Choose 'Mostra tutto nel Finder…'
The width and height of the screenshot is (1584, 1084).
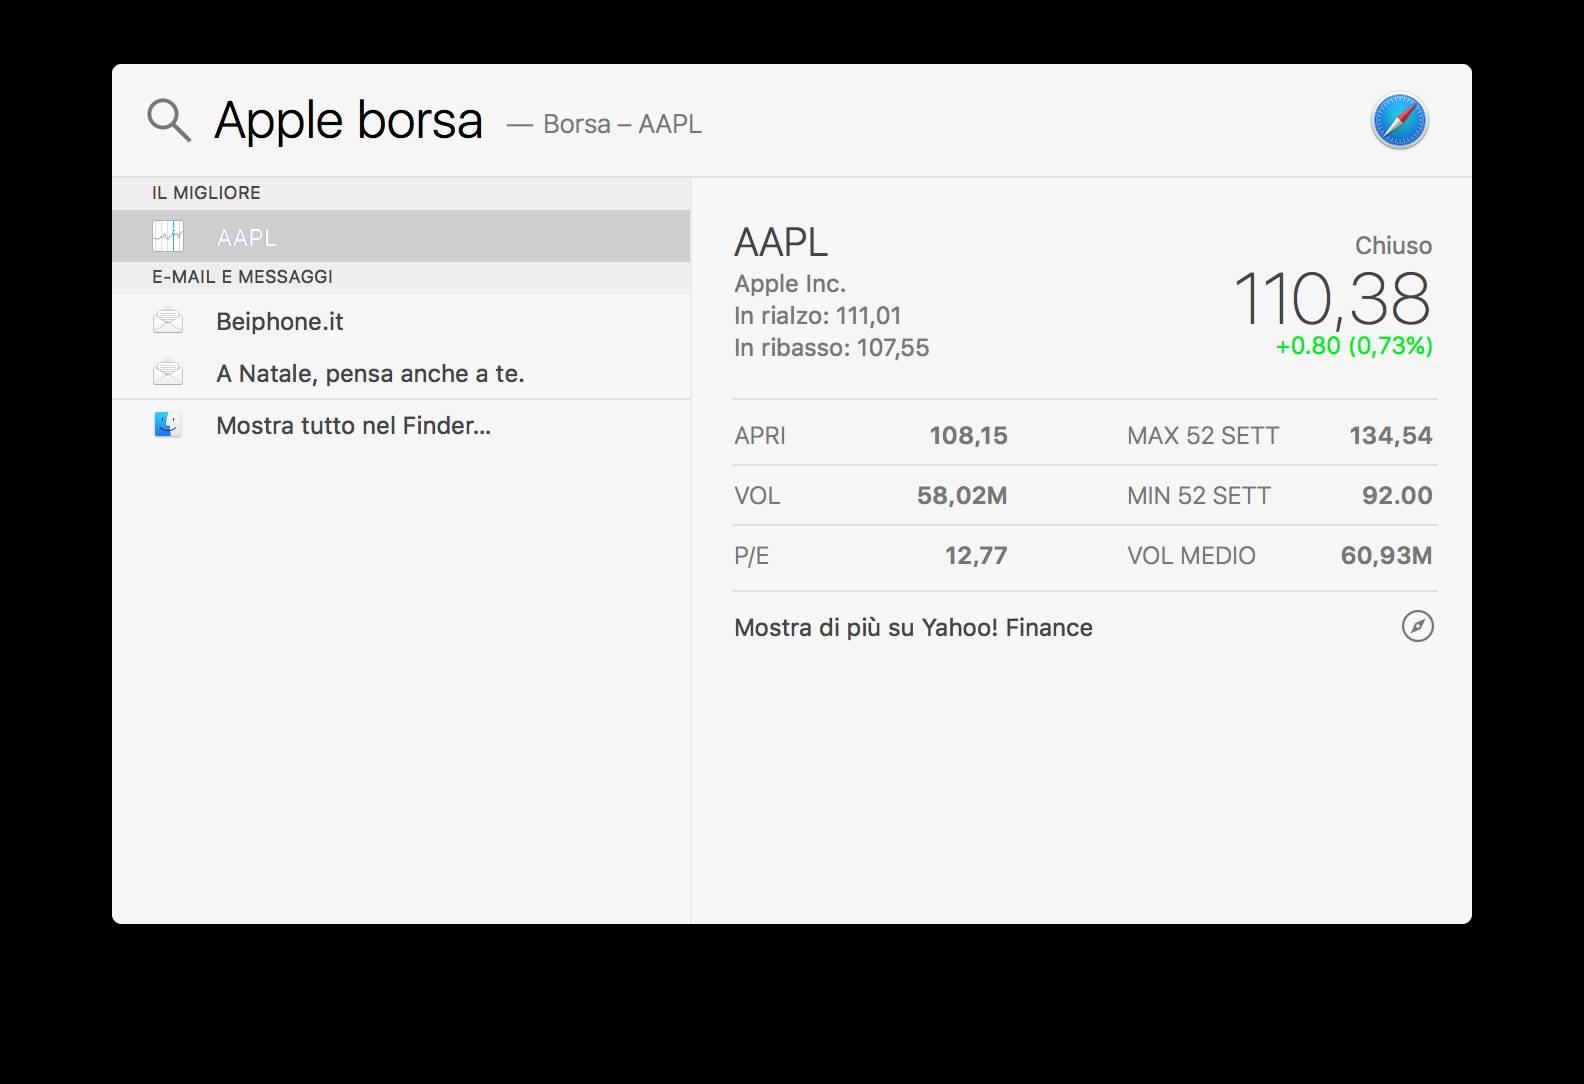coord(401,425)
